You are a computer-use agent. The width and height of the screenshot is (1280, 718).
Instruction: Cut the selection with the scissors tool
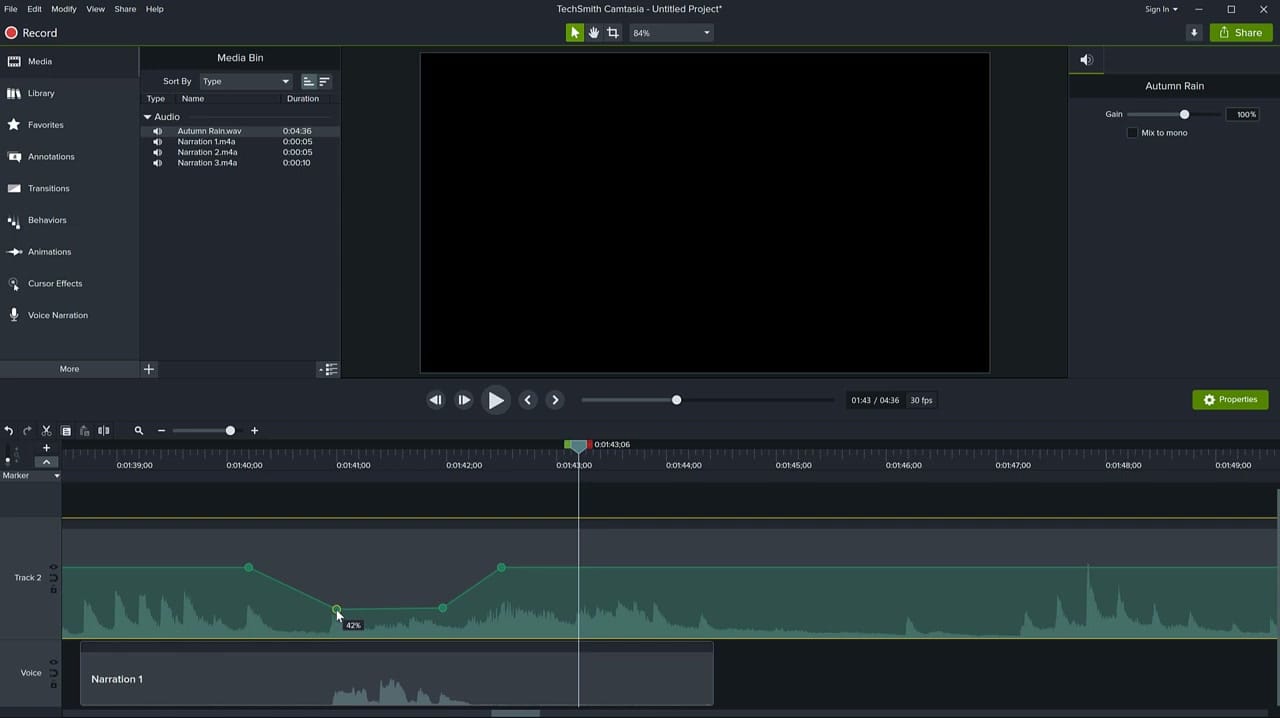click(45, 430)
